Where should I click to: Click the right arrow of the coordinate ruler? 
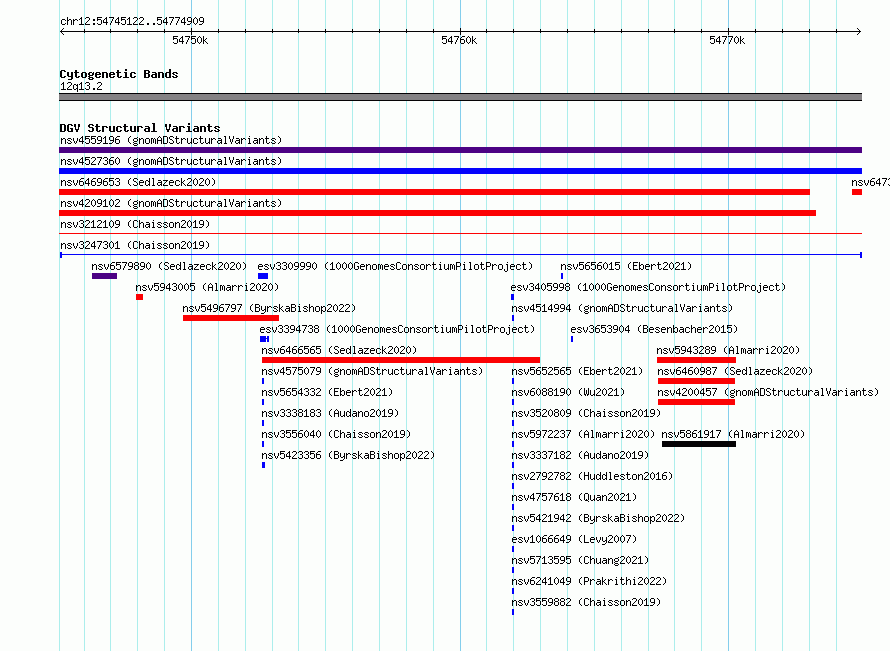tap(859, 31)
